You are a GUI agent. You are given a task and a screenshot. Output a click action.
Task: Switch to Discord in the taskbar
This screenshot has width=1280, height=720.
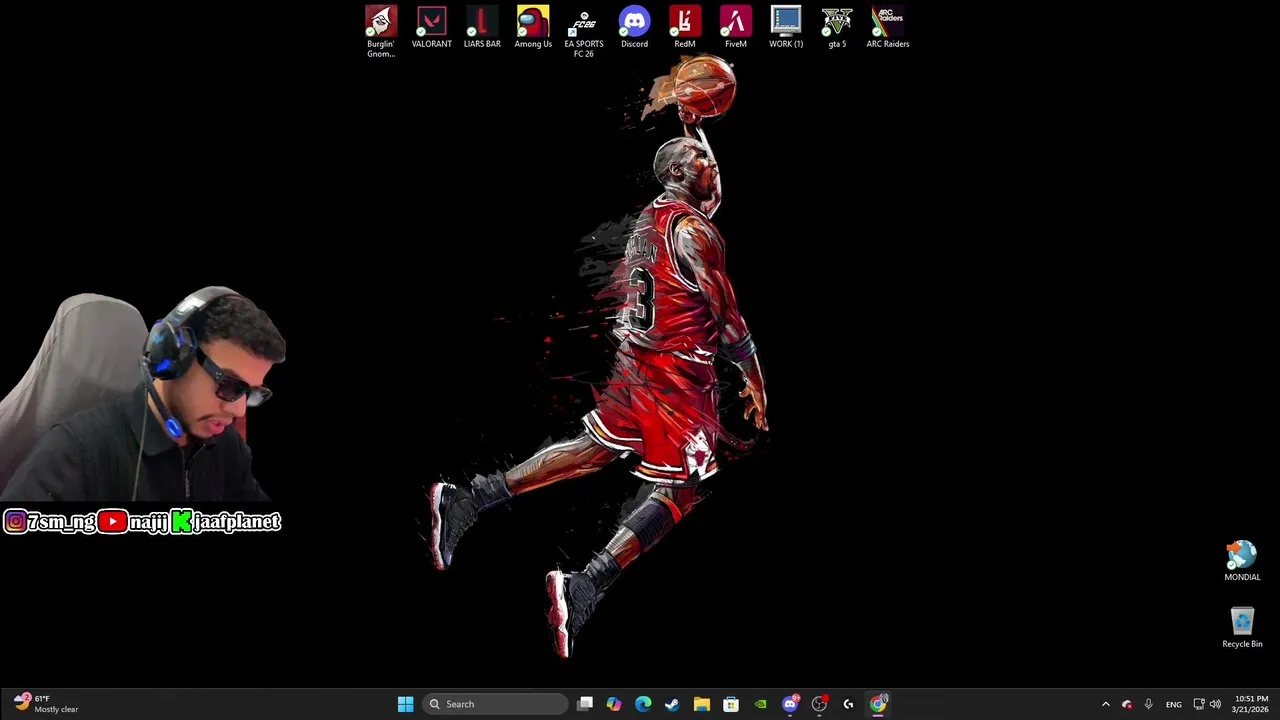pos(790,704)
